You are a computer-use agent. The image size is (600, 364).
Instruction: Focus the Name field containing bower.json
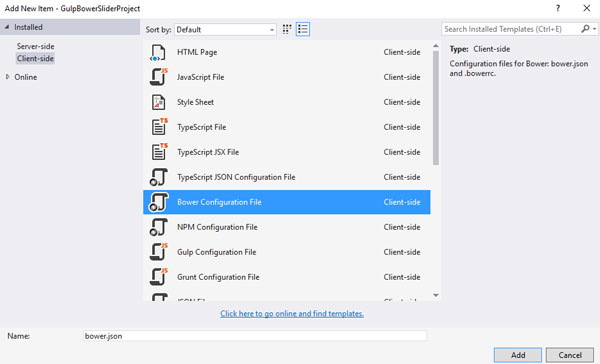[x=255, y=336]
